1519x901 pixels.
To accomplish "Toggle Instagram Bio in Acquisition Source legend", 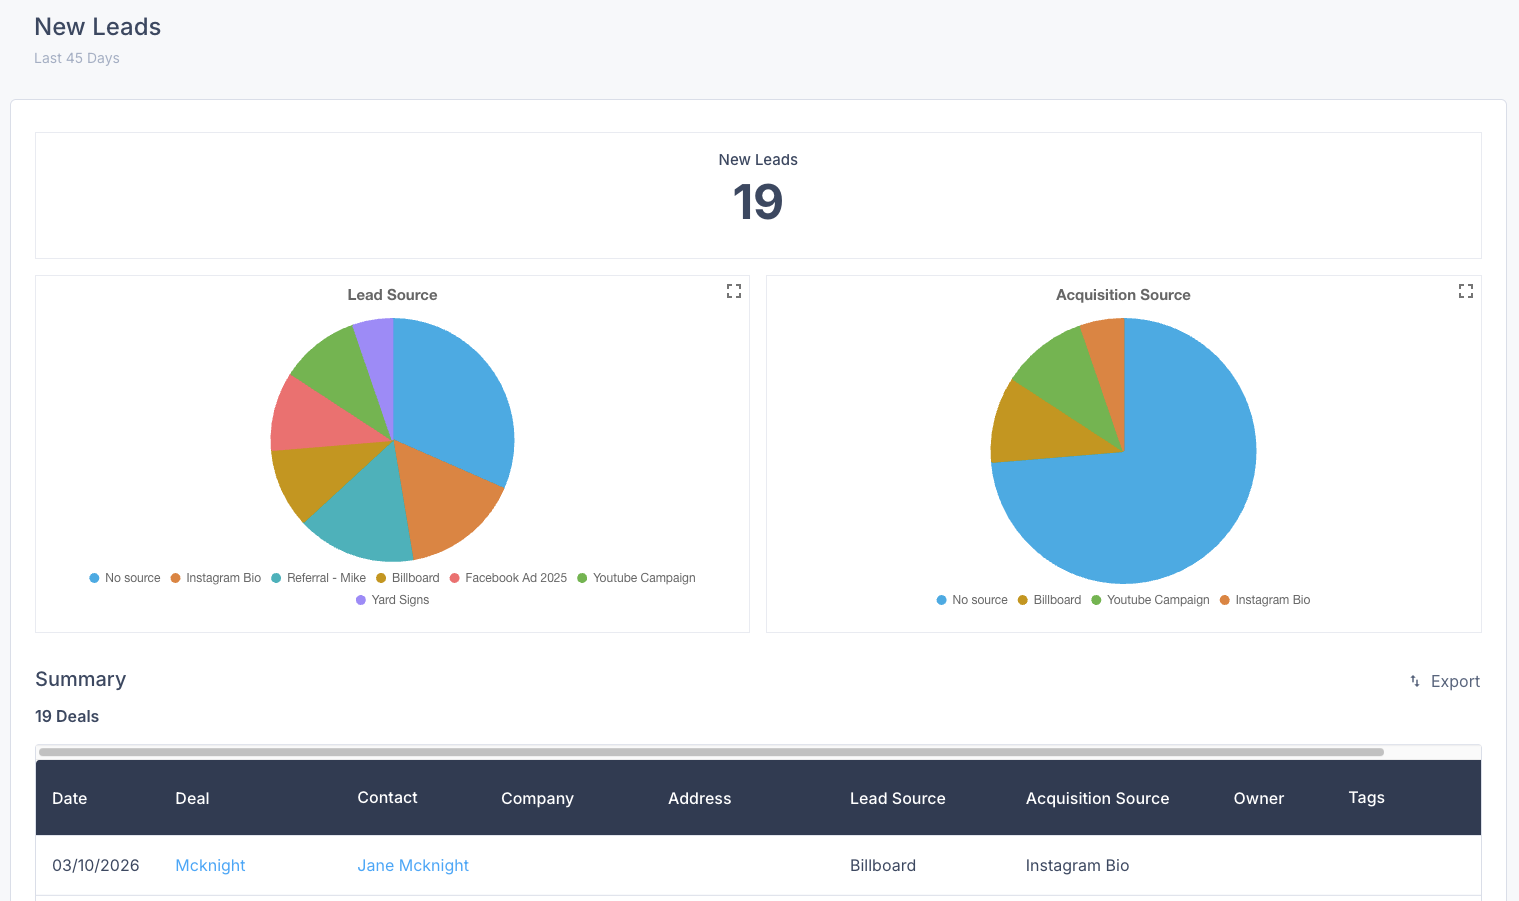I will coord(1265,600).
